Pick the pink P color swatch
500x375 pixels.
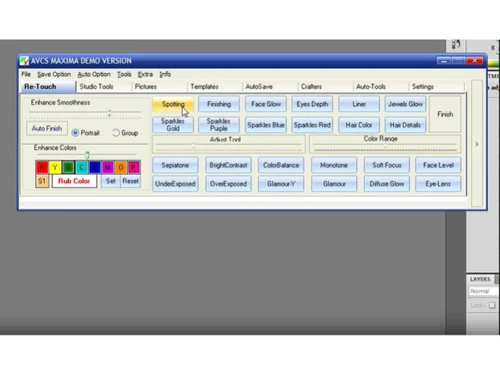coord(134,167)
